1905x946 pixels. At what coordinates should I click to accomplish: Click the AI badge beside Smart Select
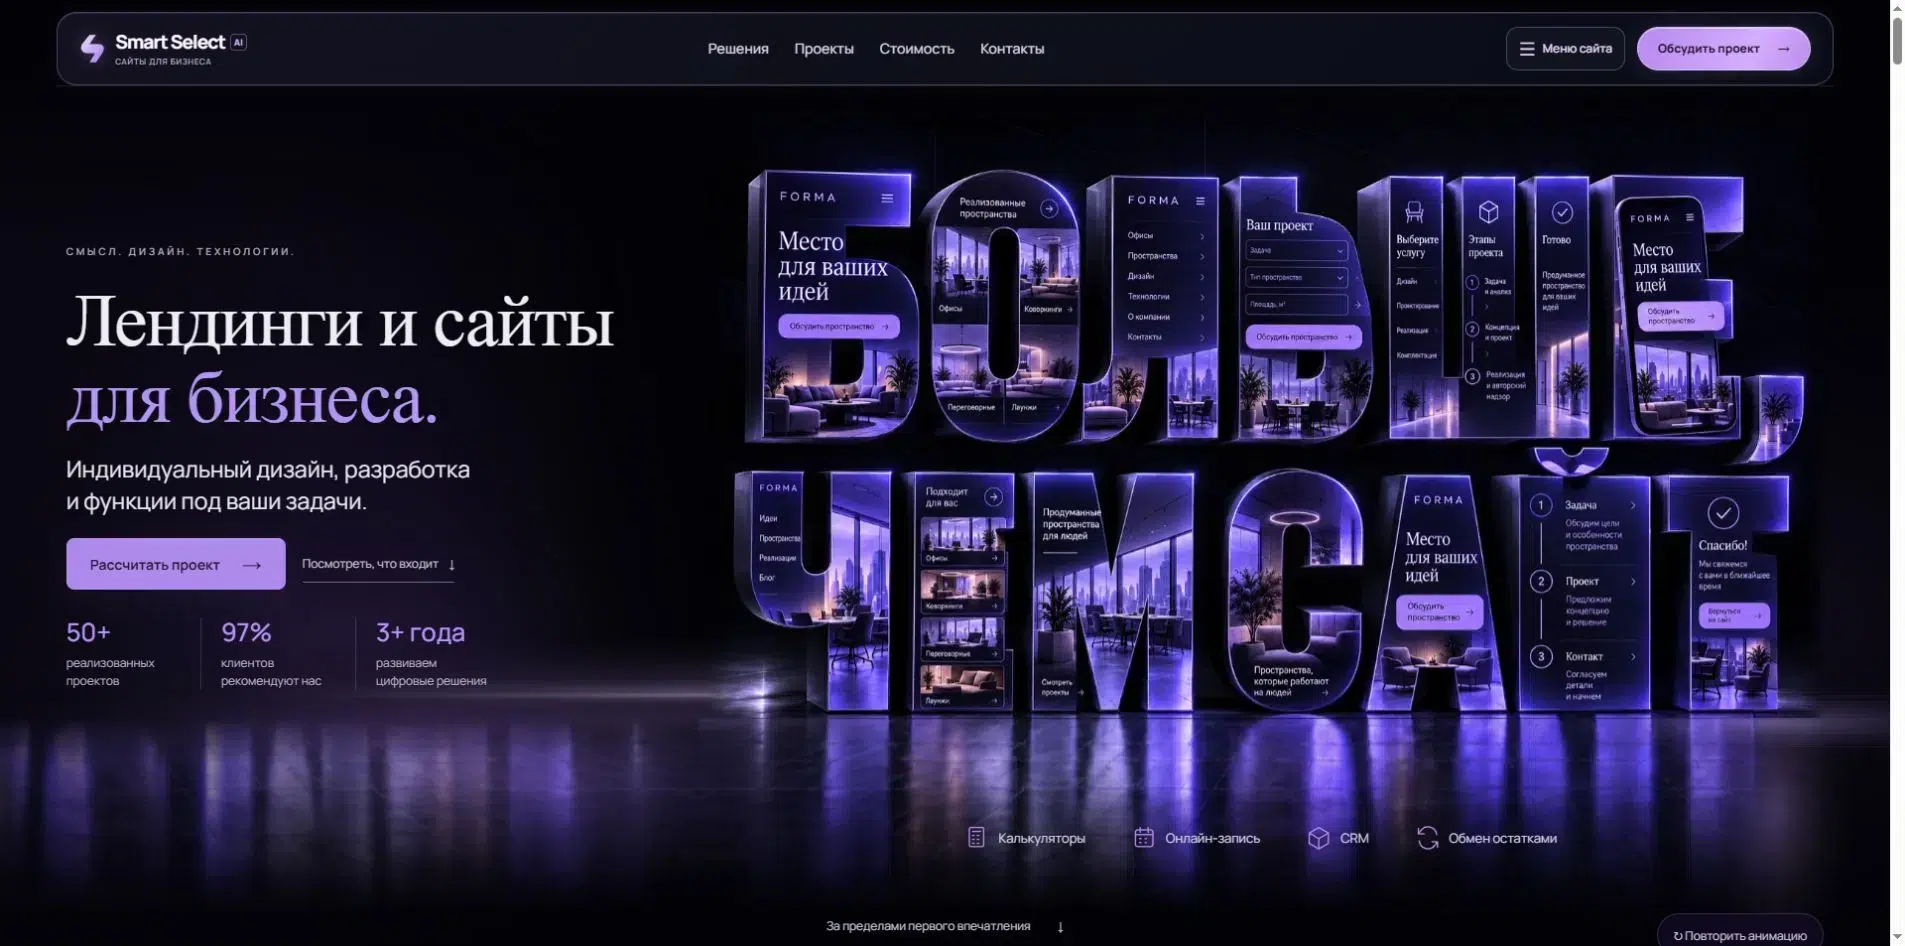point(238,42)
